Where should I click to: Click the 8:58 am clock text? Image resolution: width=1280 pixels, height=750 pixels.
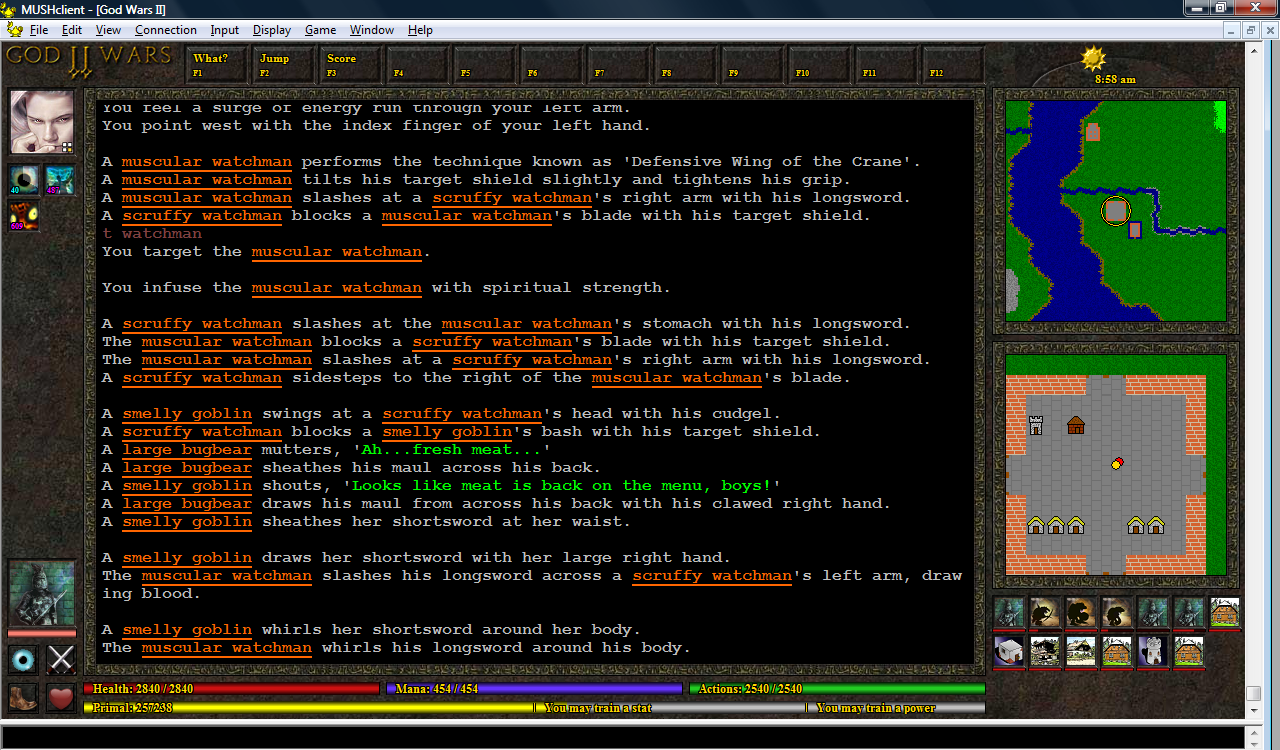point(1115,79)
